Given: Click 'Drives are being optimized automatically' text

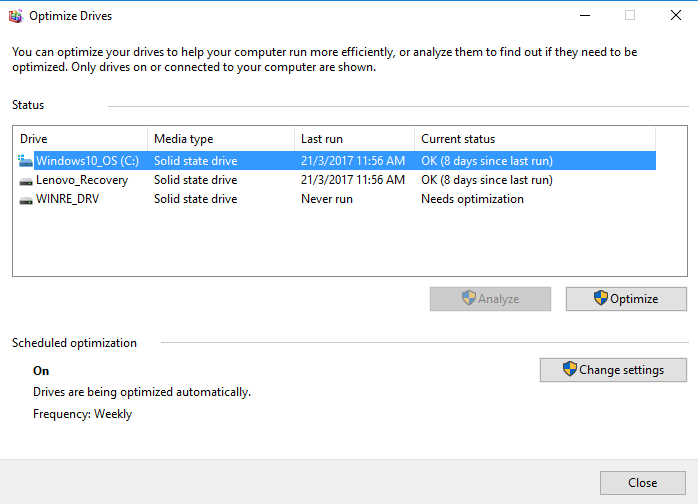Looking at the screenshot, I should pyautogui.click(x=142, y=392).
